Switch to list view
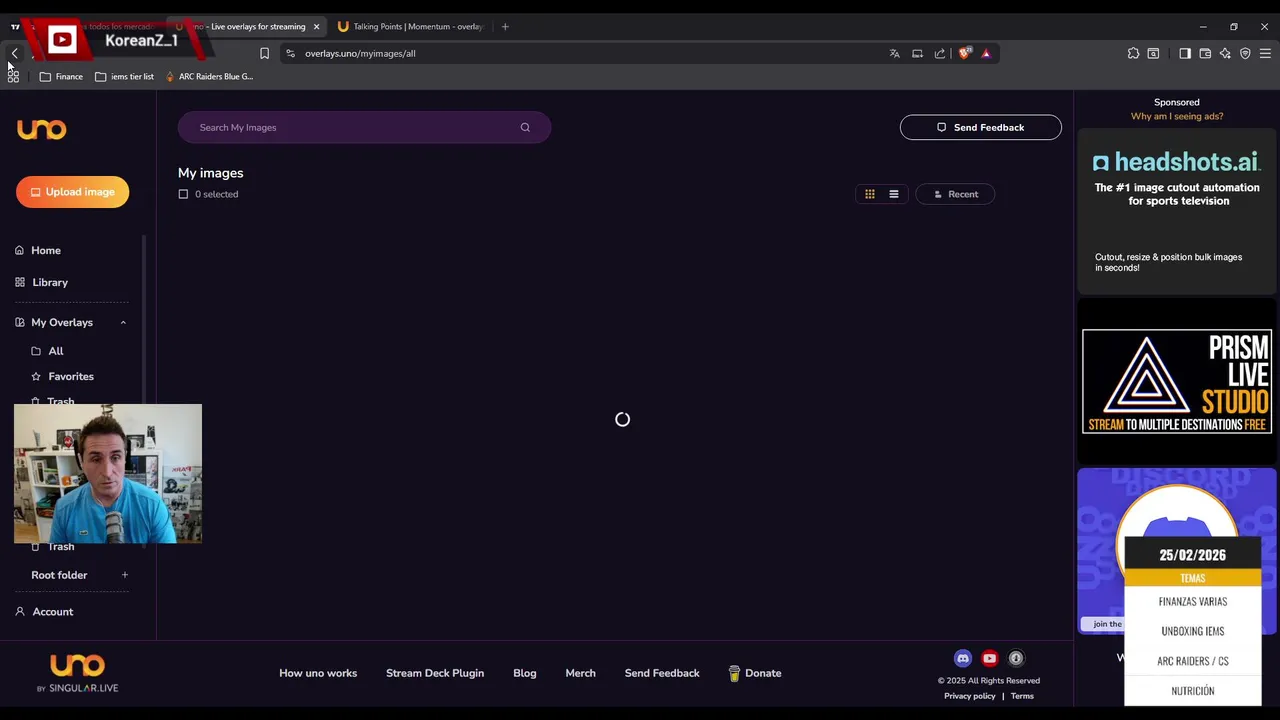The width and height of the screenshot is (1280, 720). [x=894, y=194]
